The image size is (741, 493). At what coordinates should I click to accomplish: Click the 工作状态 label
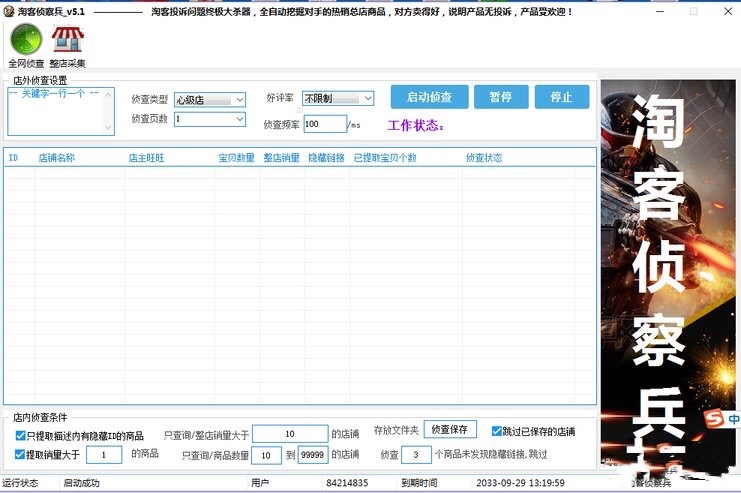coord(415,125)
